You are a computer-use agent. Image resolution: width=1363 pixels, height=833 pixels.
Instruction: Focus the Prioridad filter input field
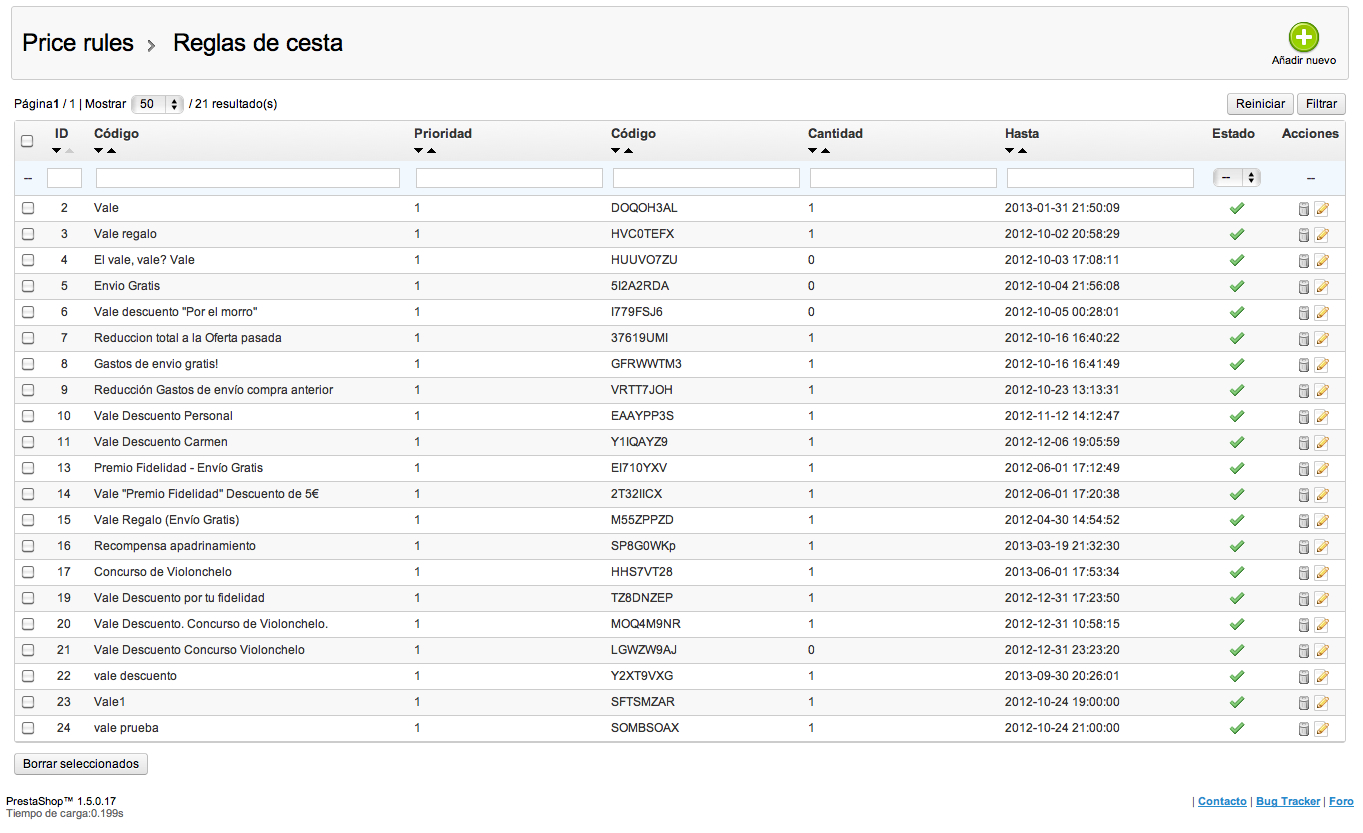[509, 178]
